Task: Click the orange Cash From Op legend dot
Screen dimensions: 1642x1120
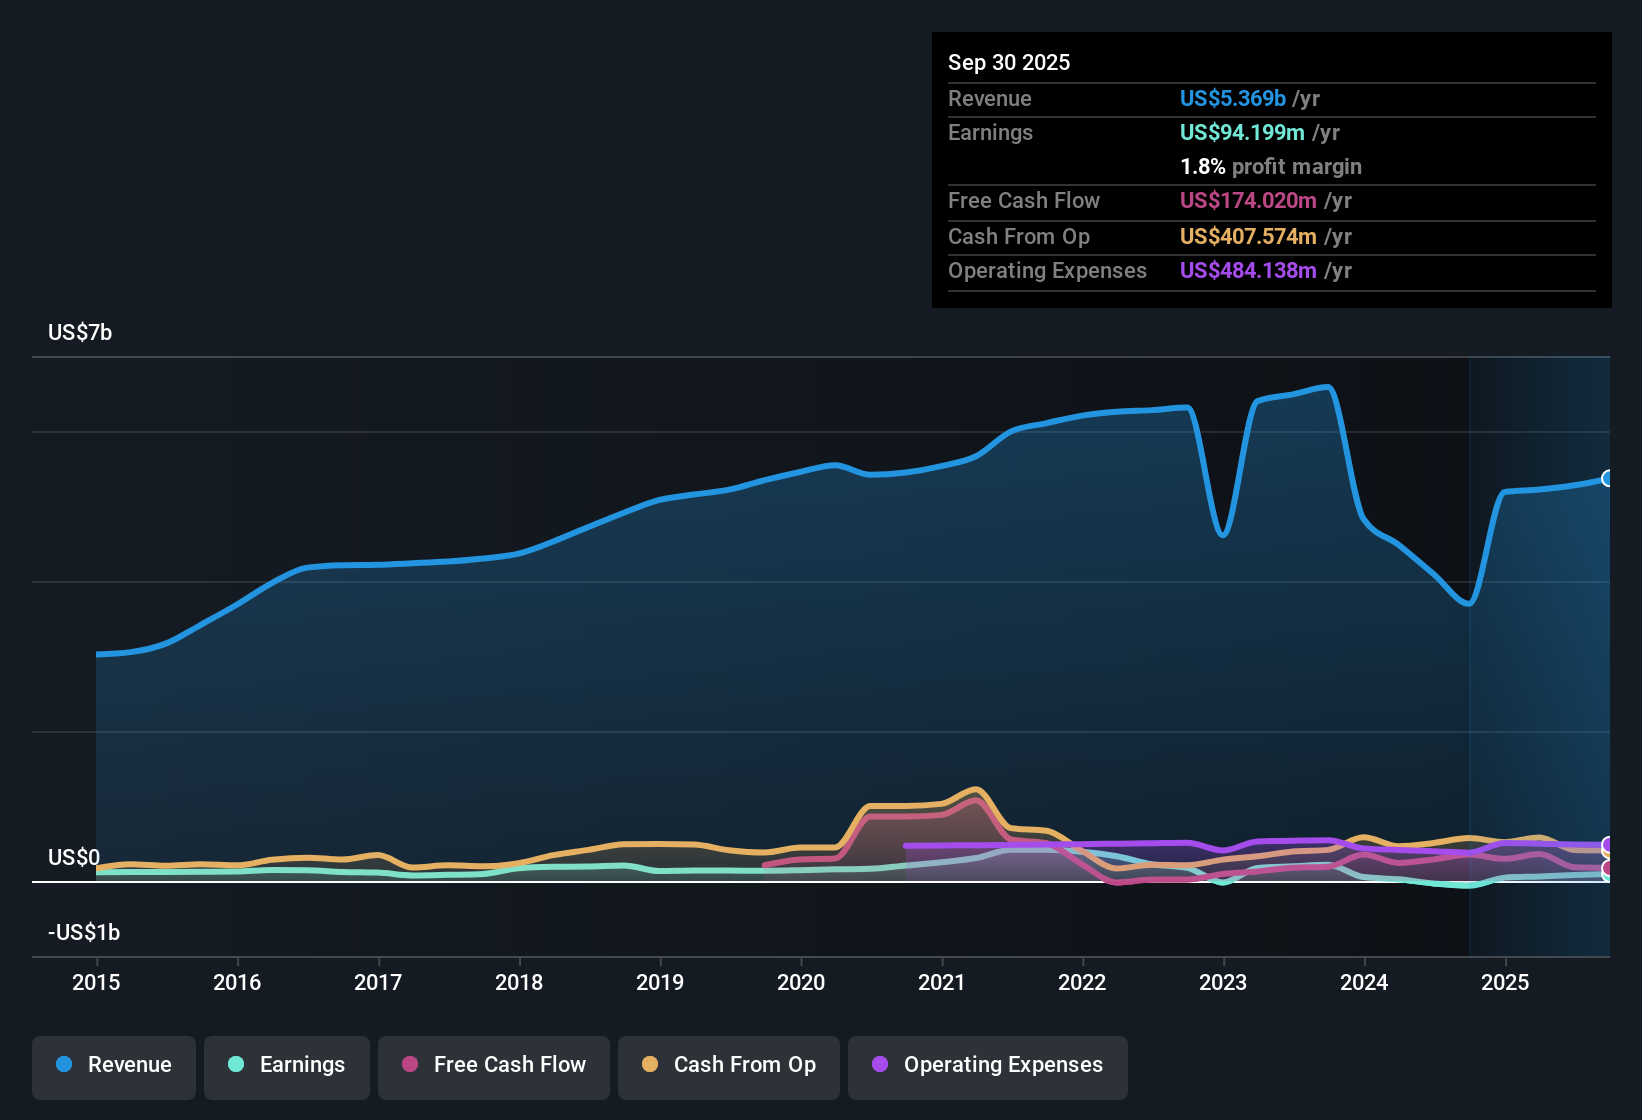Action: click(x=650, y=1065)
